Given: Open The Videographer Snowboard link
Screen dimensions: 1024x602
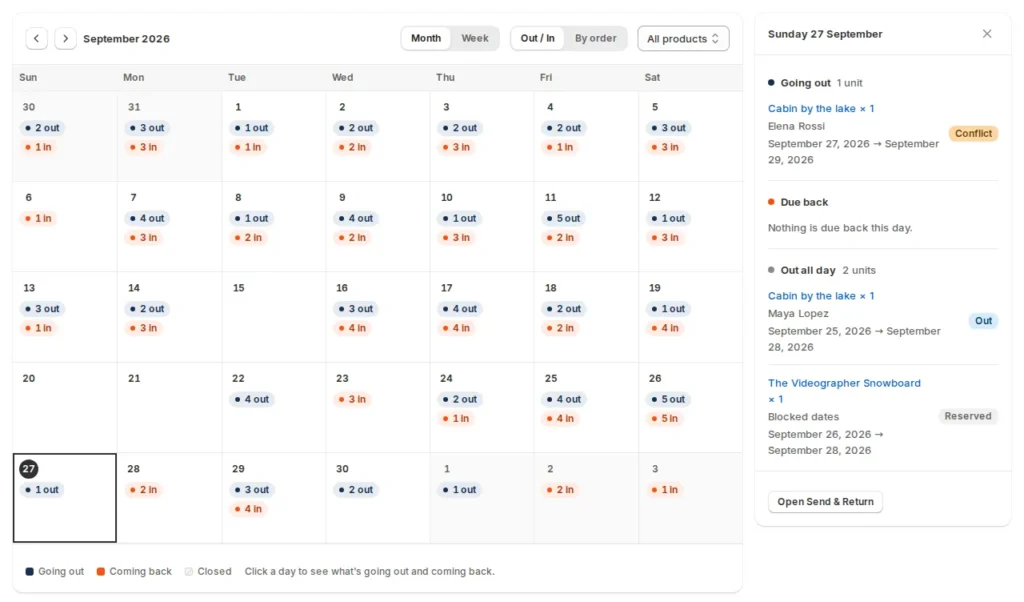Looking at the screenshot, I should (844, 390).
